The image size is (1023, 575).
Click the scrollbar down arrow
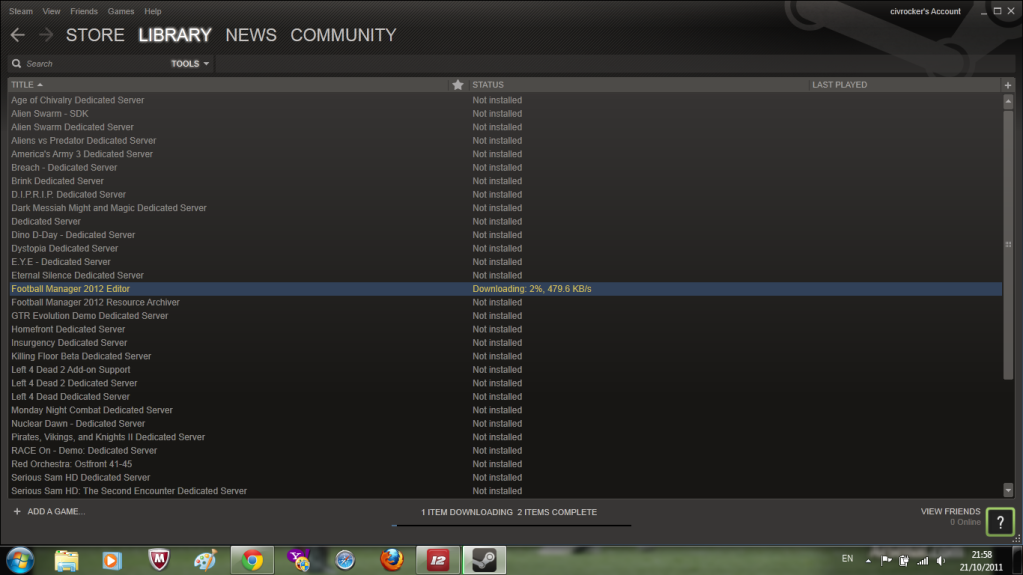1008,490
